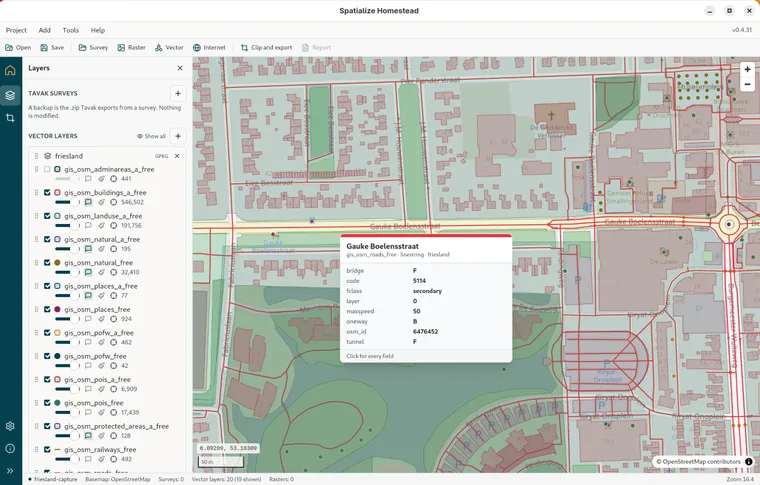Close the Layers panel
Image resolution: width=760 pixels, height=485 pixels.
pos(180,68)
